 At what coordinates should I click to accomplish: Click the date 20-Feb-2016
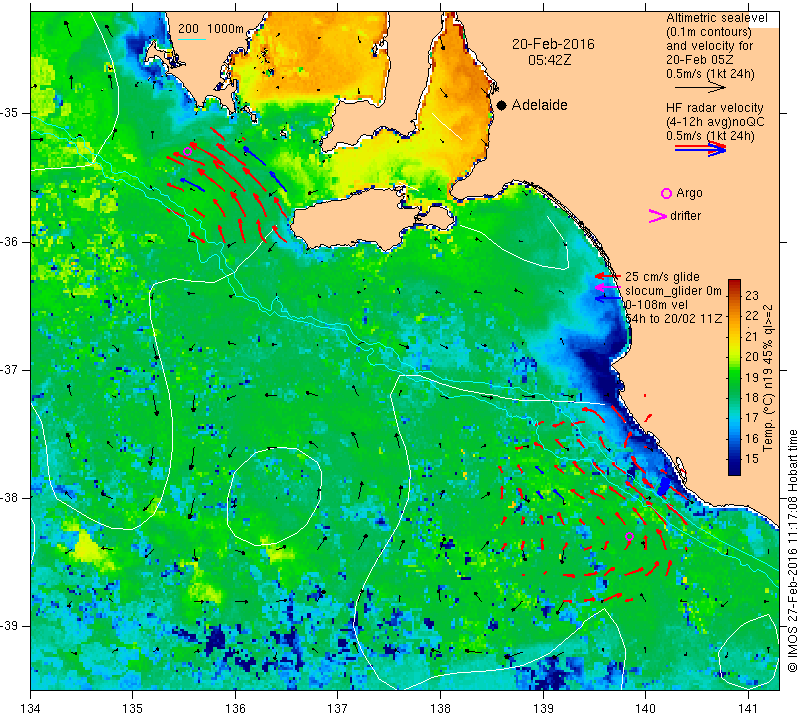coord(553,44)
